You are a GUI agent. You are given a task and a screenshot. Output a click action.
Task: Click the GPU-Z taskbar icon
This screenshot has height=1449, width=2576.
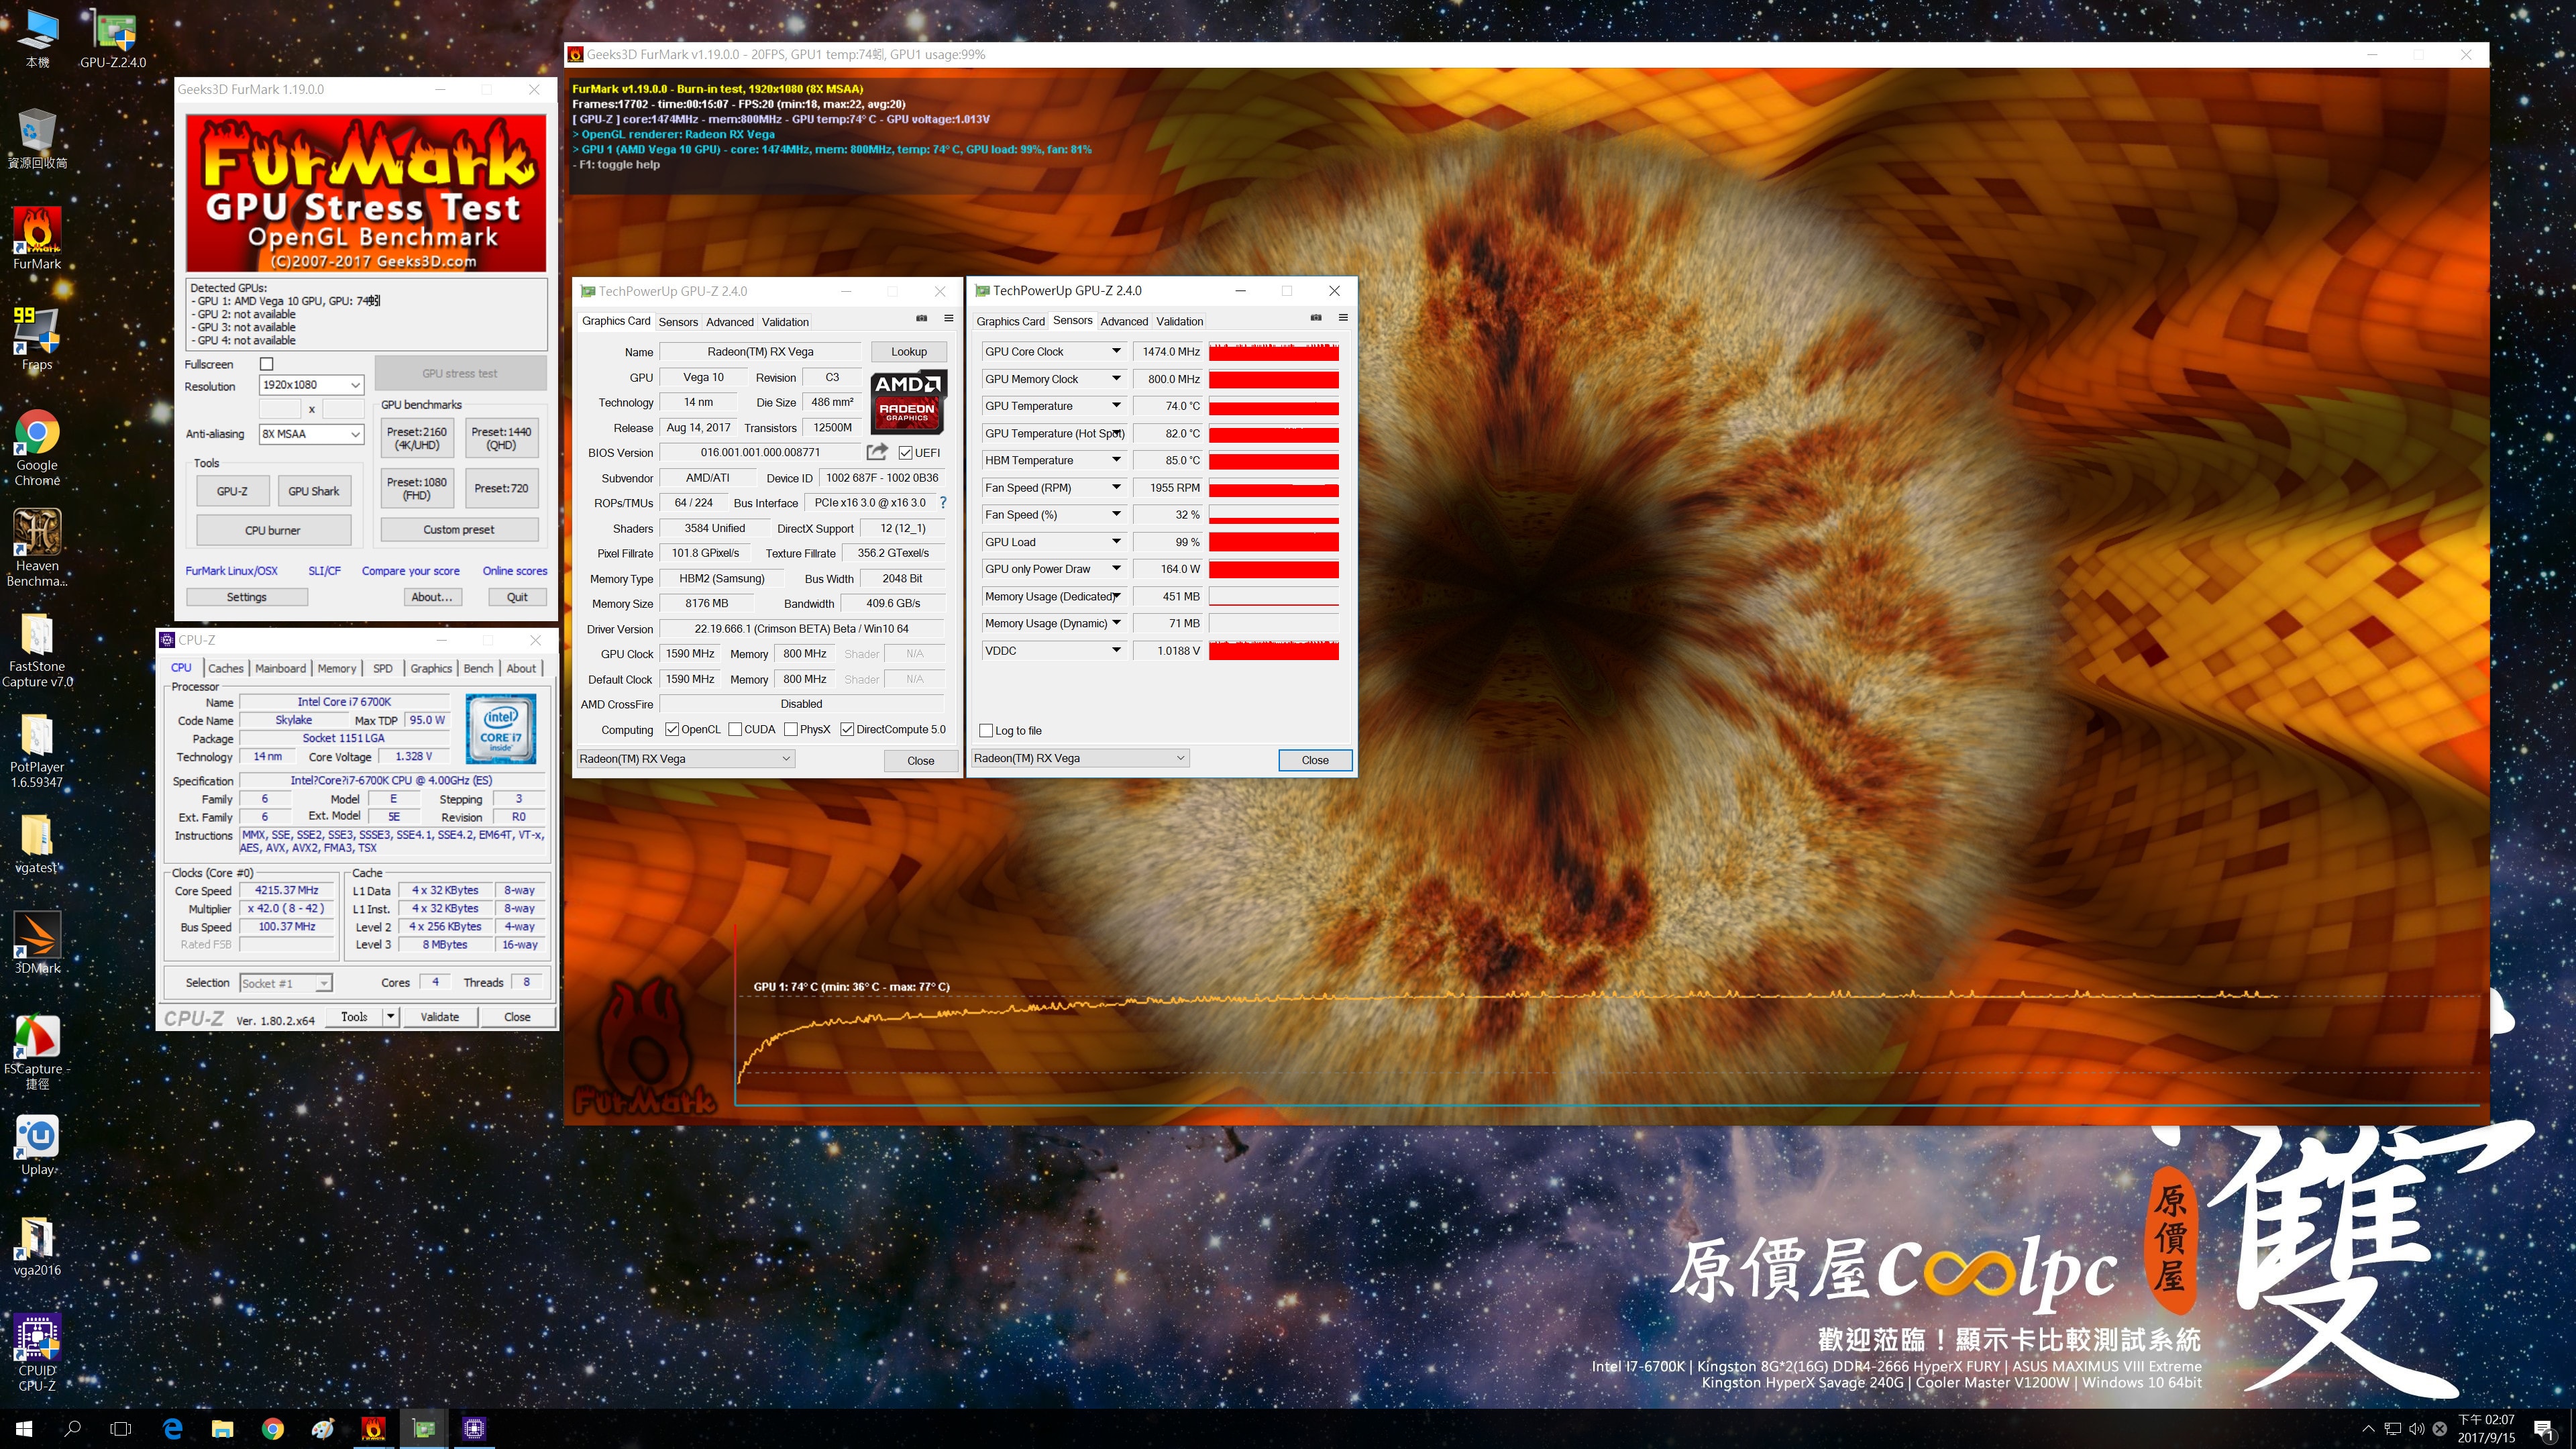click(424, 1428)
